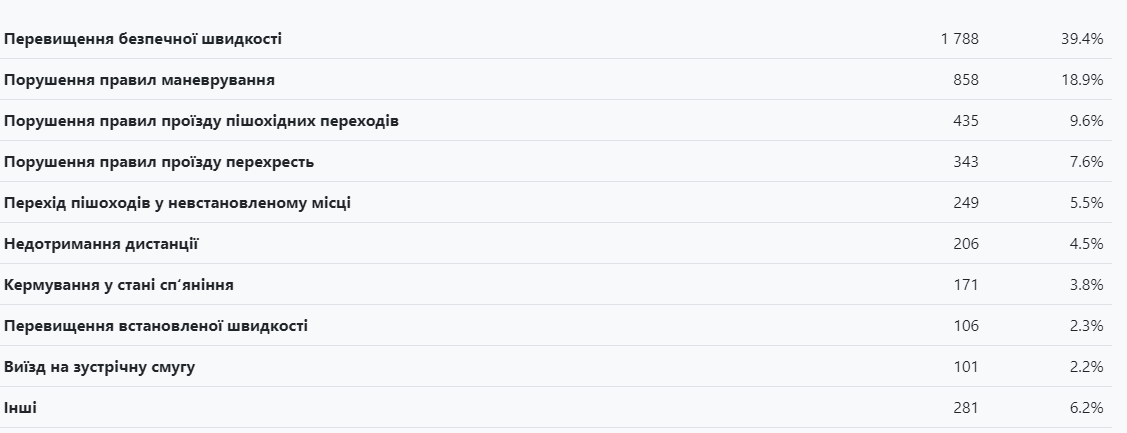Click the 4.5% percentage value
Image resolution: width=1127 pixels, height=433 pixels.
coord(1085,244)
